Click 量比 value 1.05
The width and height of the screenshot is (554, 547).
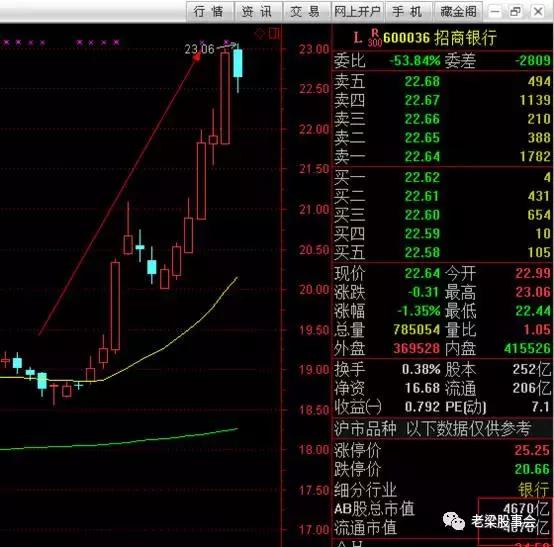click(x=537, y=329)
